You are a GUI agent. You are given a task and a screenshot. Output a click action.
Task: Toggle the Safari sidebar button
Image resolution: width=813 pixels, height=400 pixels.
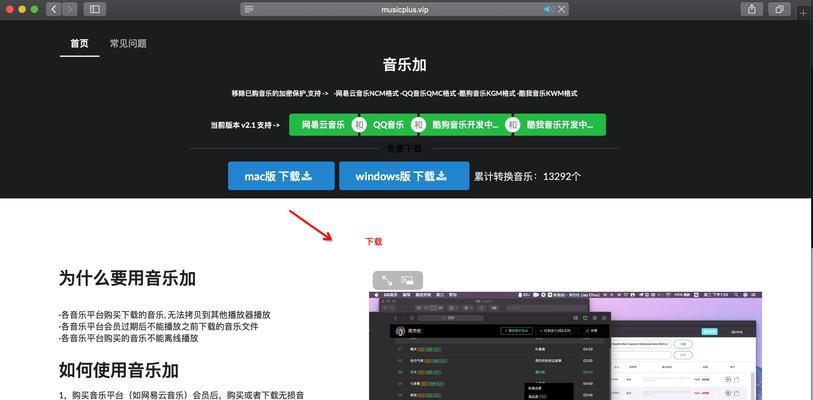pos(94,9)
